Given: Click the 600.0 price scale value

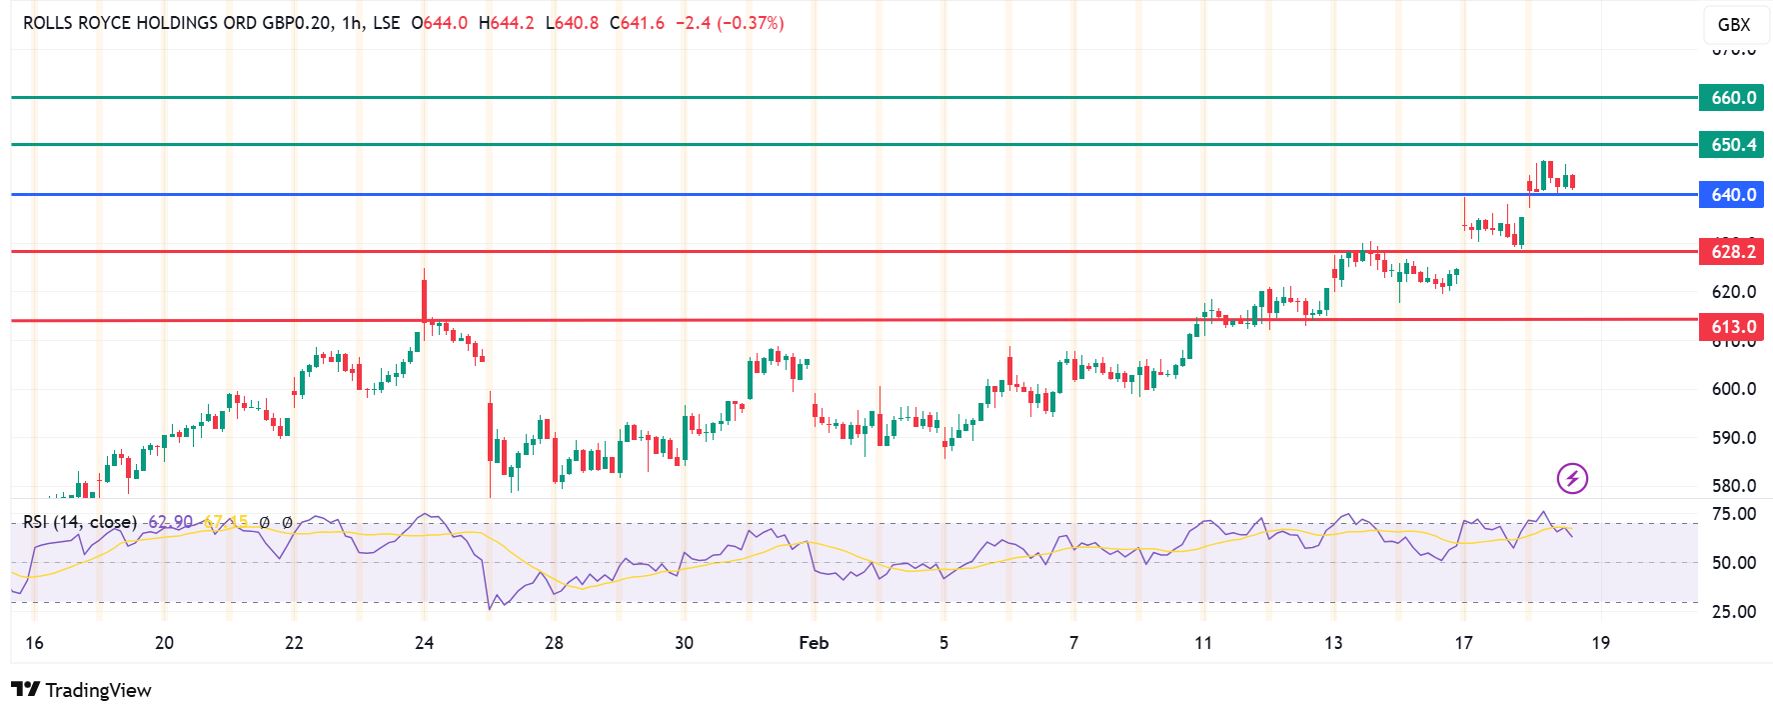Looking at the screenshot, I should pos(1734,389).
